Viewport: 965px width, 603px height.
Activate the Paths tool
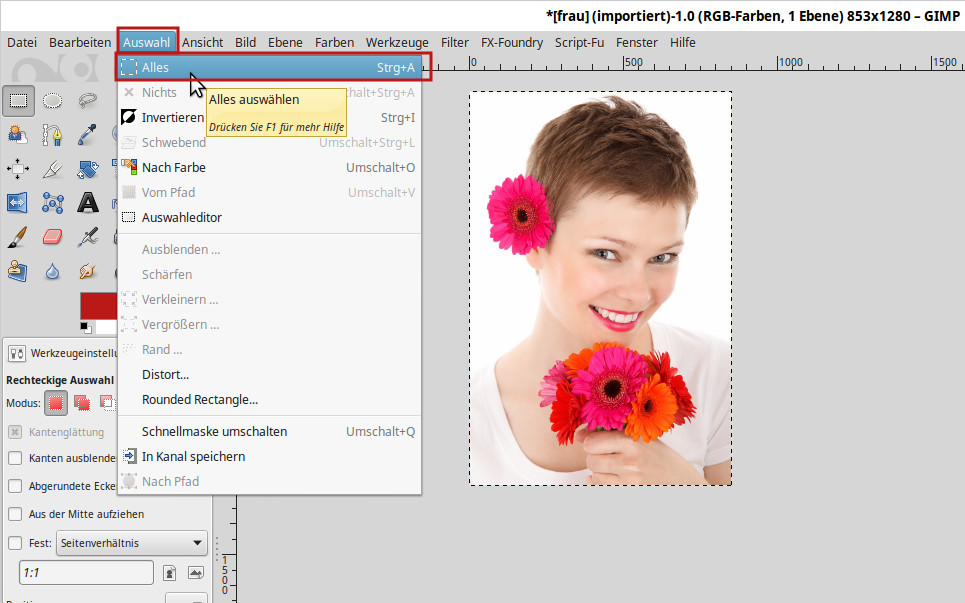click(x=53, y=134)
